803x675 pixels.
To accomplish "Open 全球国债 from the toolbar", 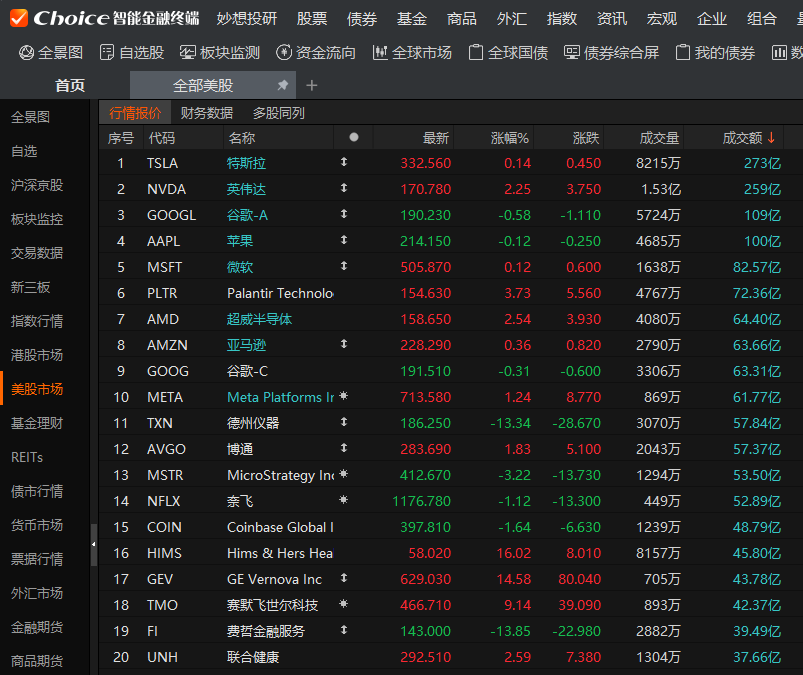I will click(508, 52).
